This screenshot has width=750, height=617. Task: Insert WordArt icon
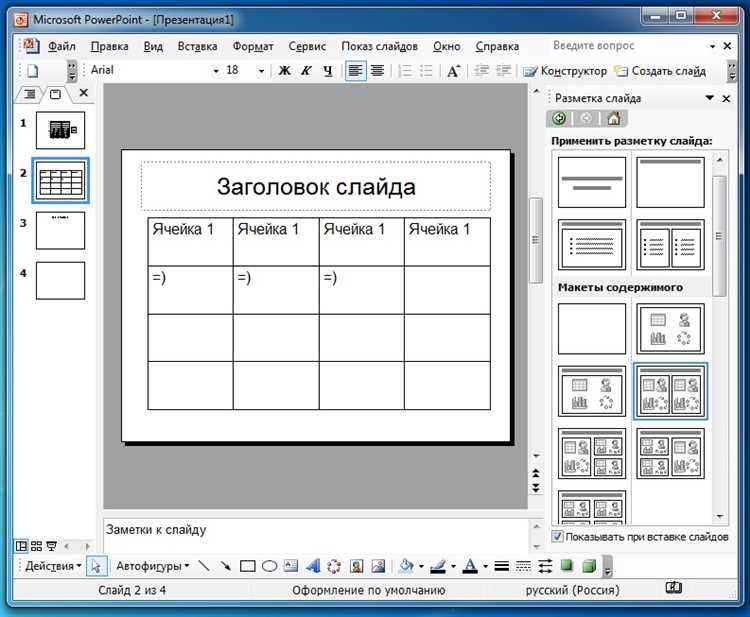click(312, 566)
